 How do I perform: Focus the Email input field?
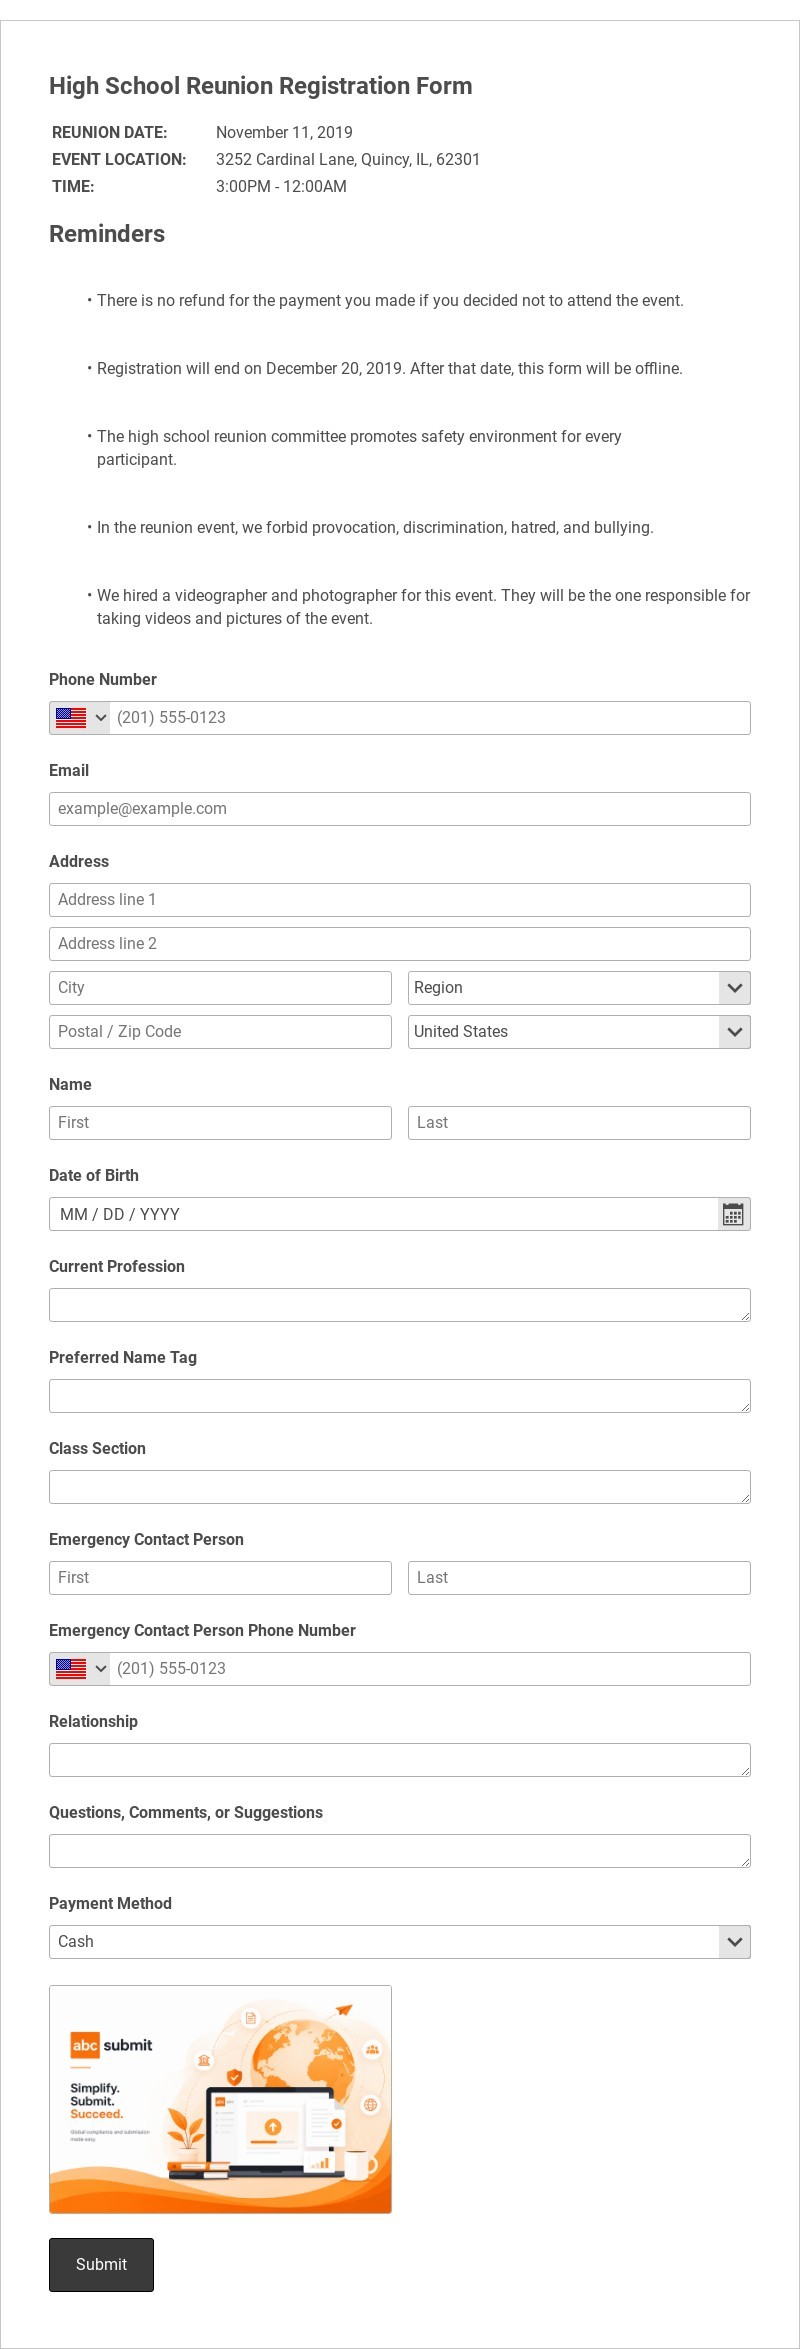coord(400,809)
